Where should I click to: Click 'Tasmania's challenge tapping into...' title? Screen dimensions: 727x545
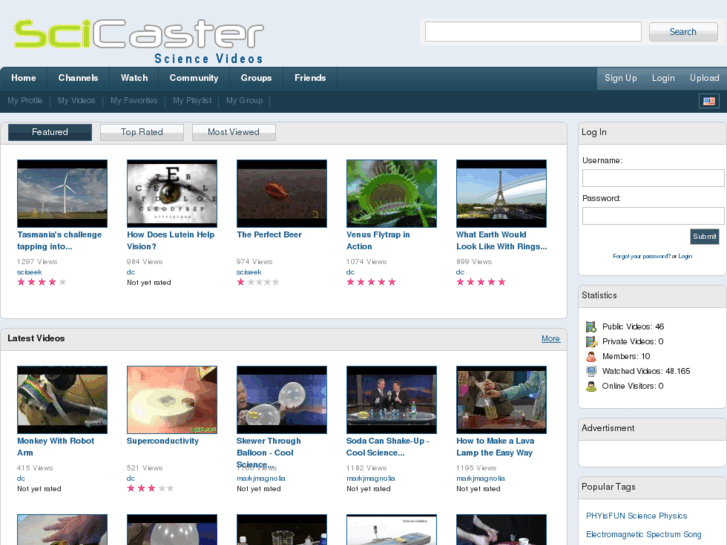point(59,240)
